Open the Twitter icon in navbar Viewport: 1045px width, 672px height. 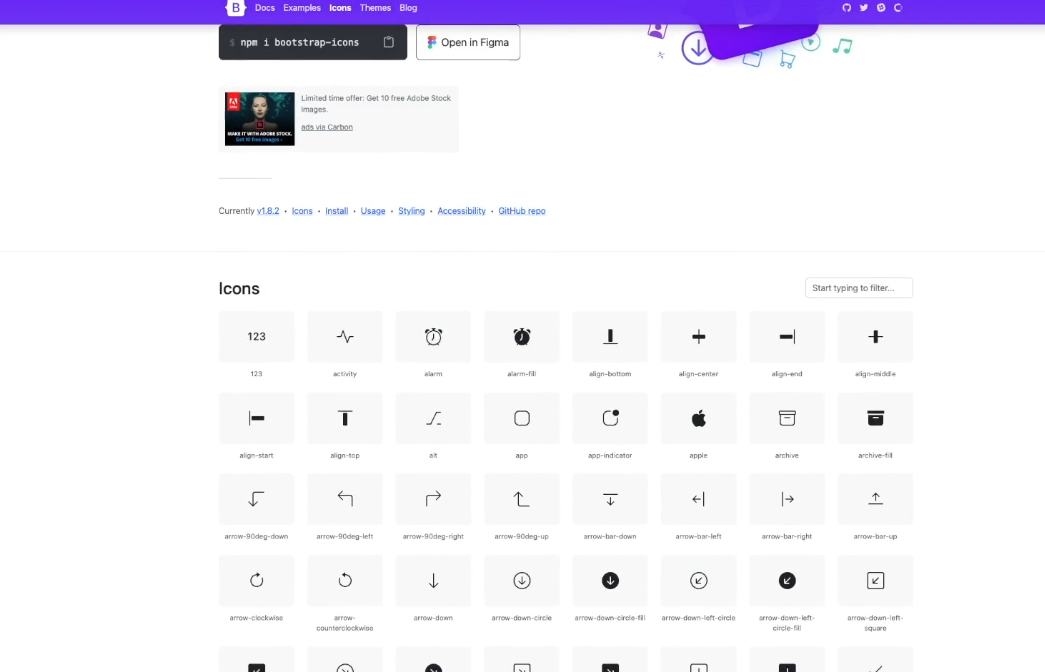tap(864, 7)
